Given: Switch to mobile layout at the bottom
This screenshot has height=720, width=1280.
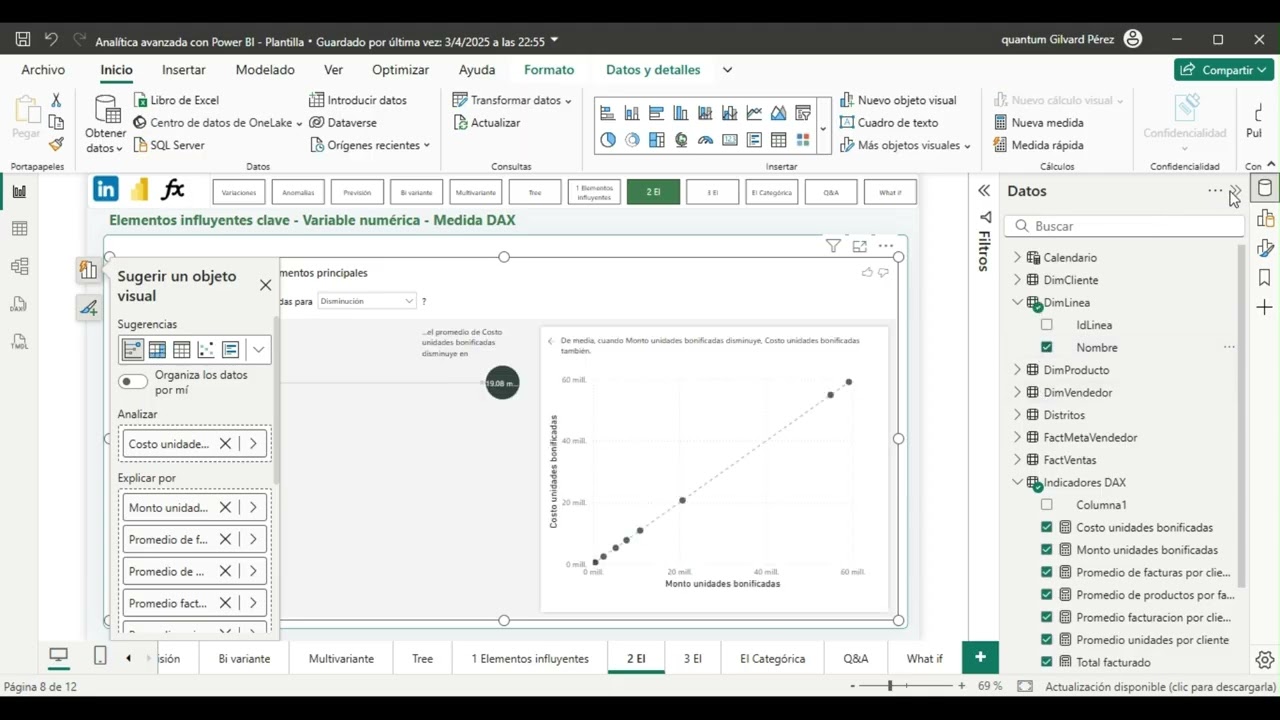Looking at the screenshot, I should point(100,656).
